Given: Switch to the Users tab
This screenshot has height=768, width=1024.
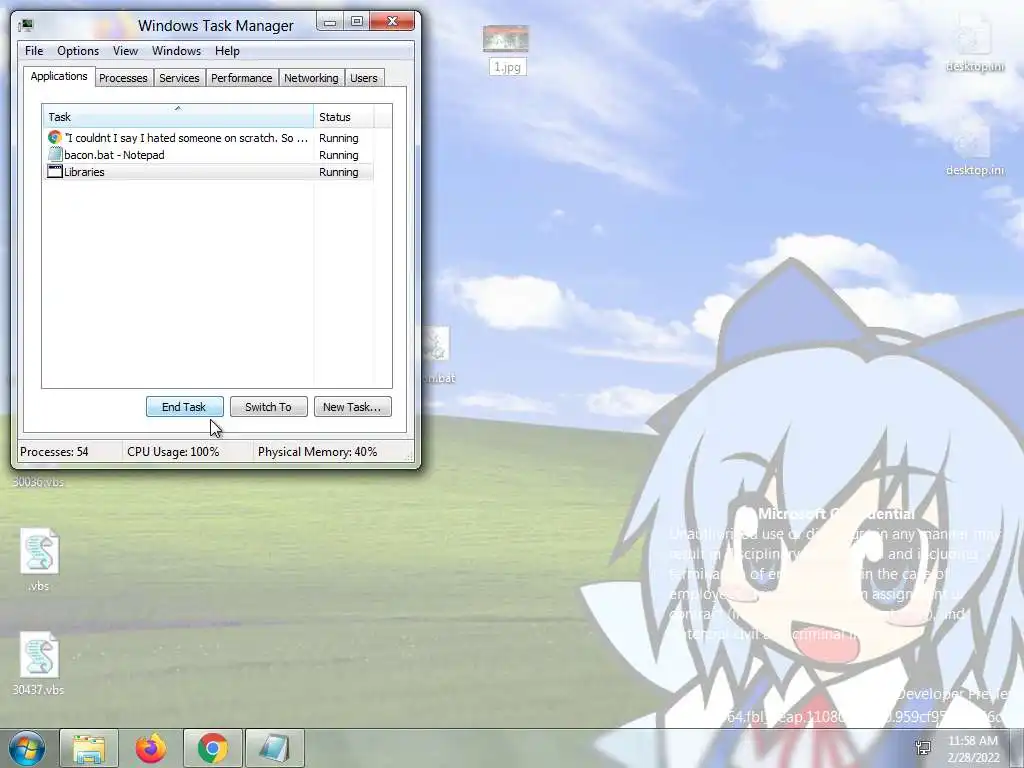Looking at the screenshot, I should tap(364, 78).
